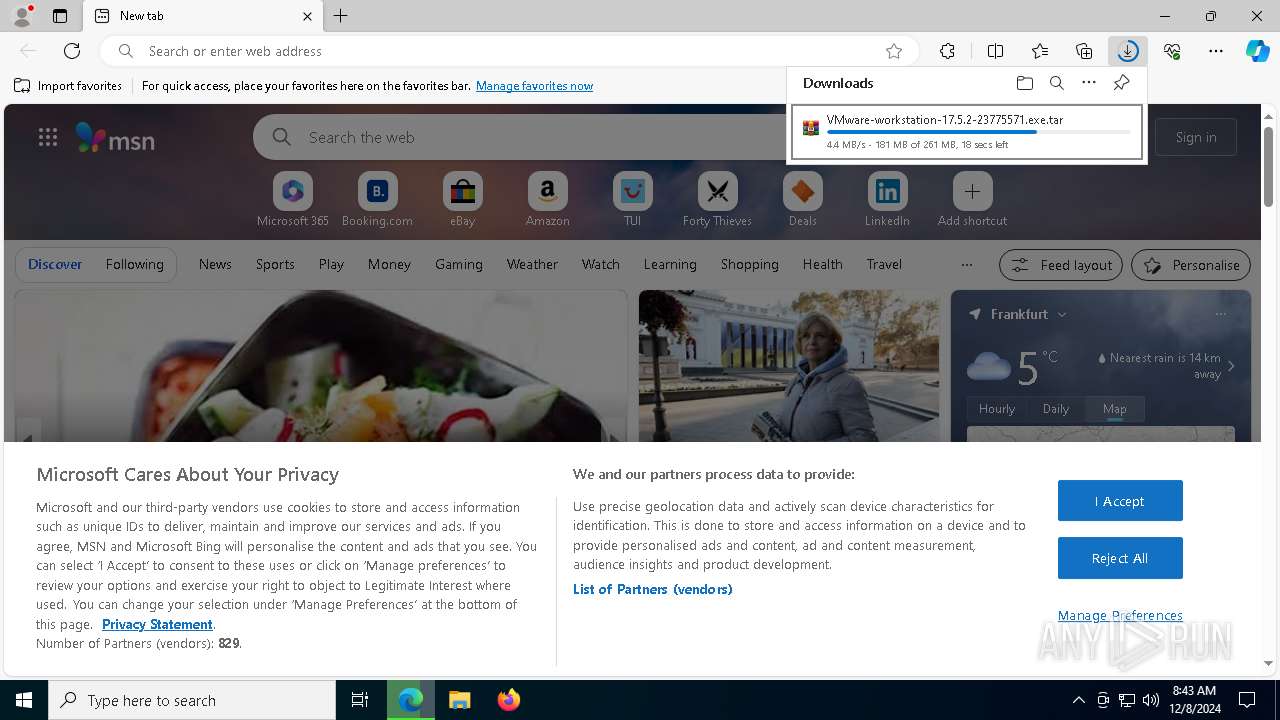Open File Explorer from taskbar
The height and width of the screenshot is (720, 1280).
(x=460, y=700)
